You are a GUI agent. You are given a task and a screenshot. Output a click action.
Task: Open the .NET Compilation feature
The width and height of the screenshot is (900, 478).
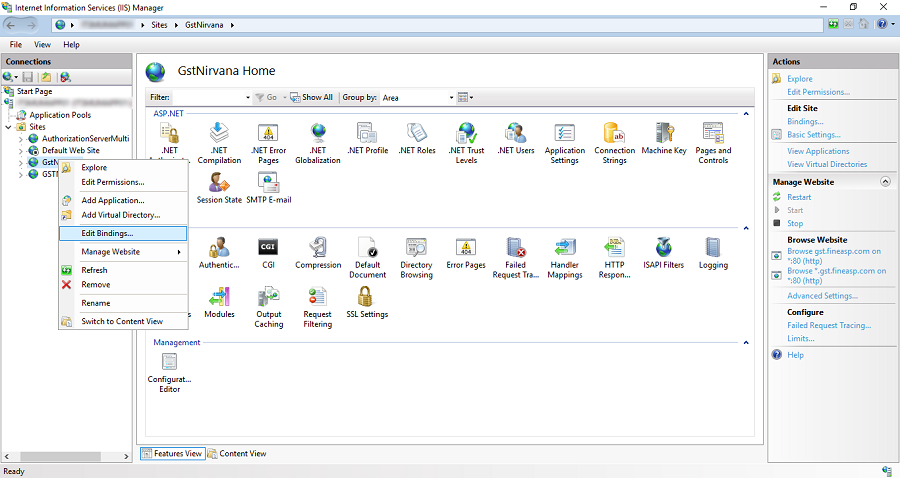[219, 143]
